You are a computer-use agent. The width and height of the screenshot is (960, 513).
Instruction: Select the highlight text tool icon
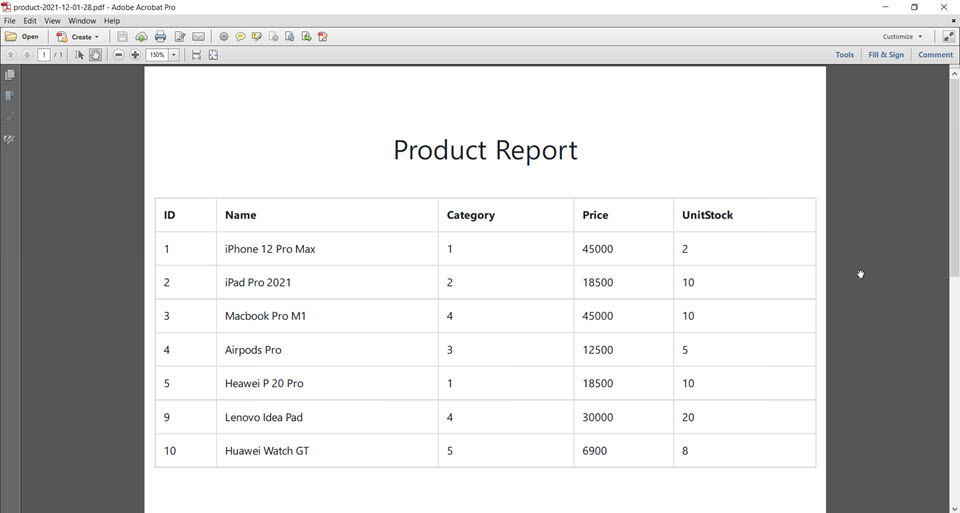[x=257, y=37]
